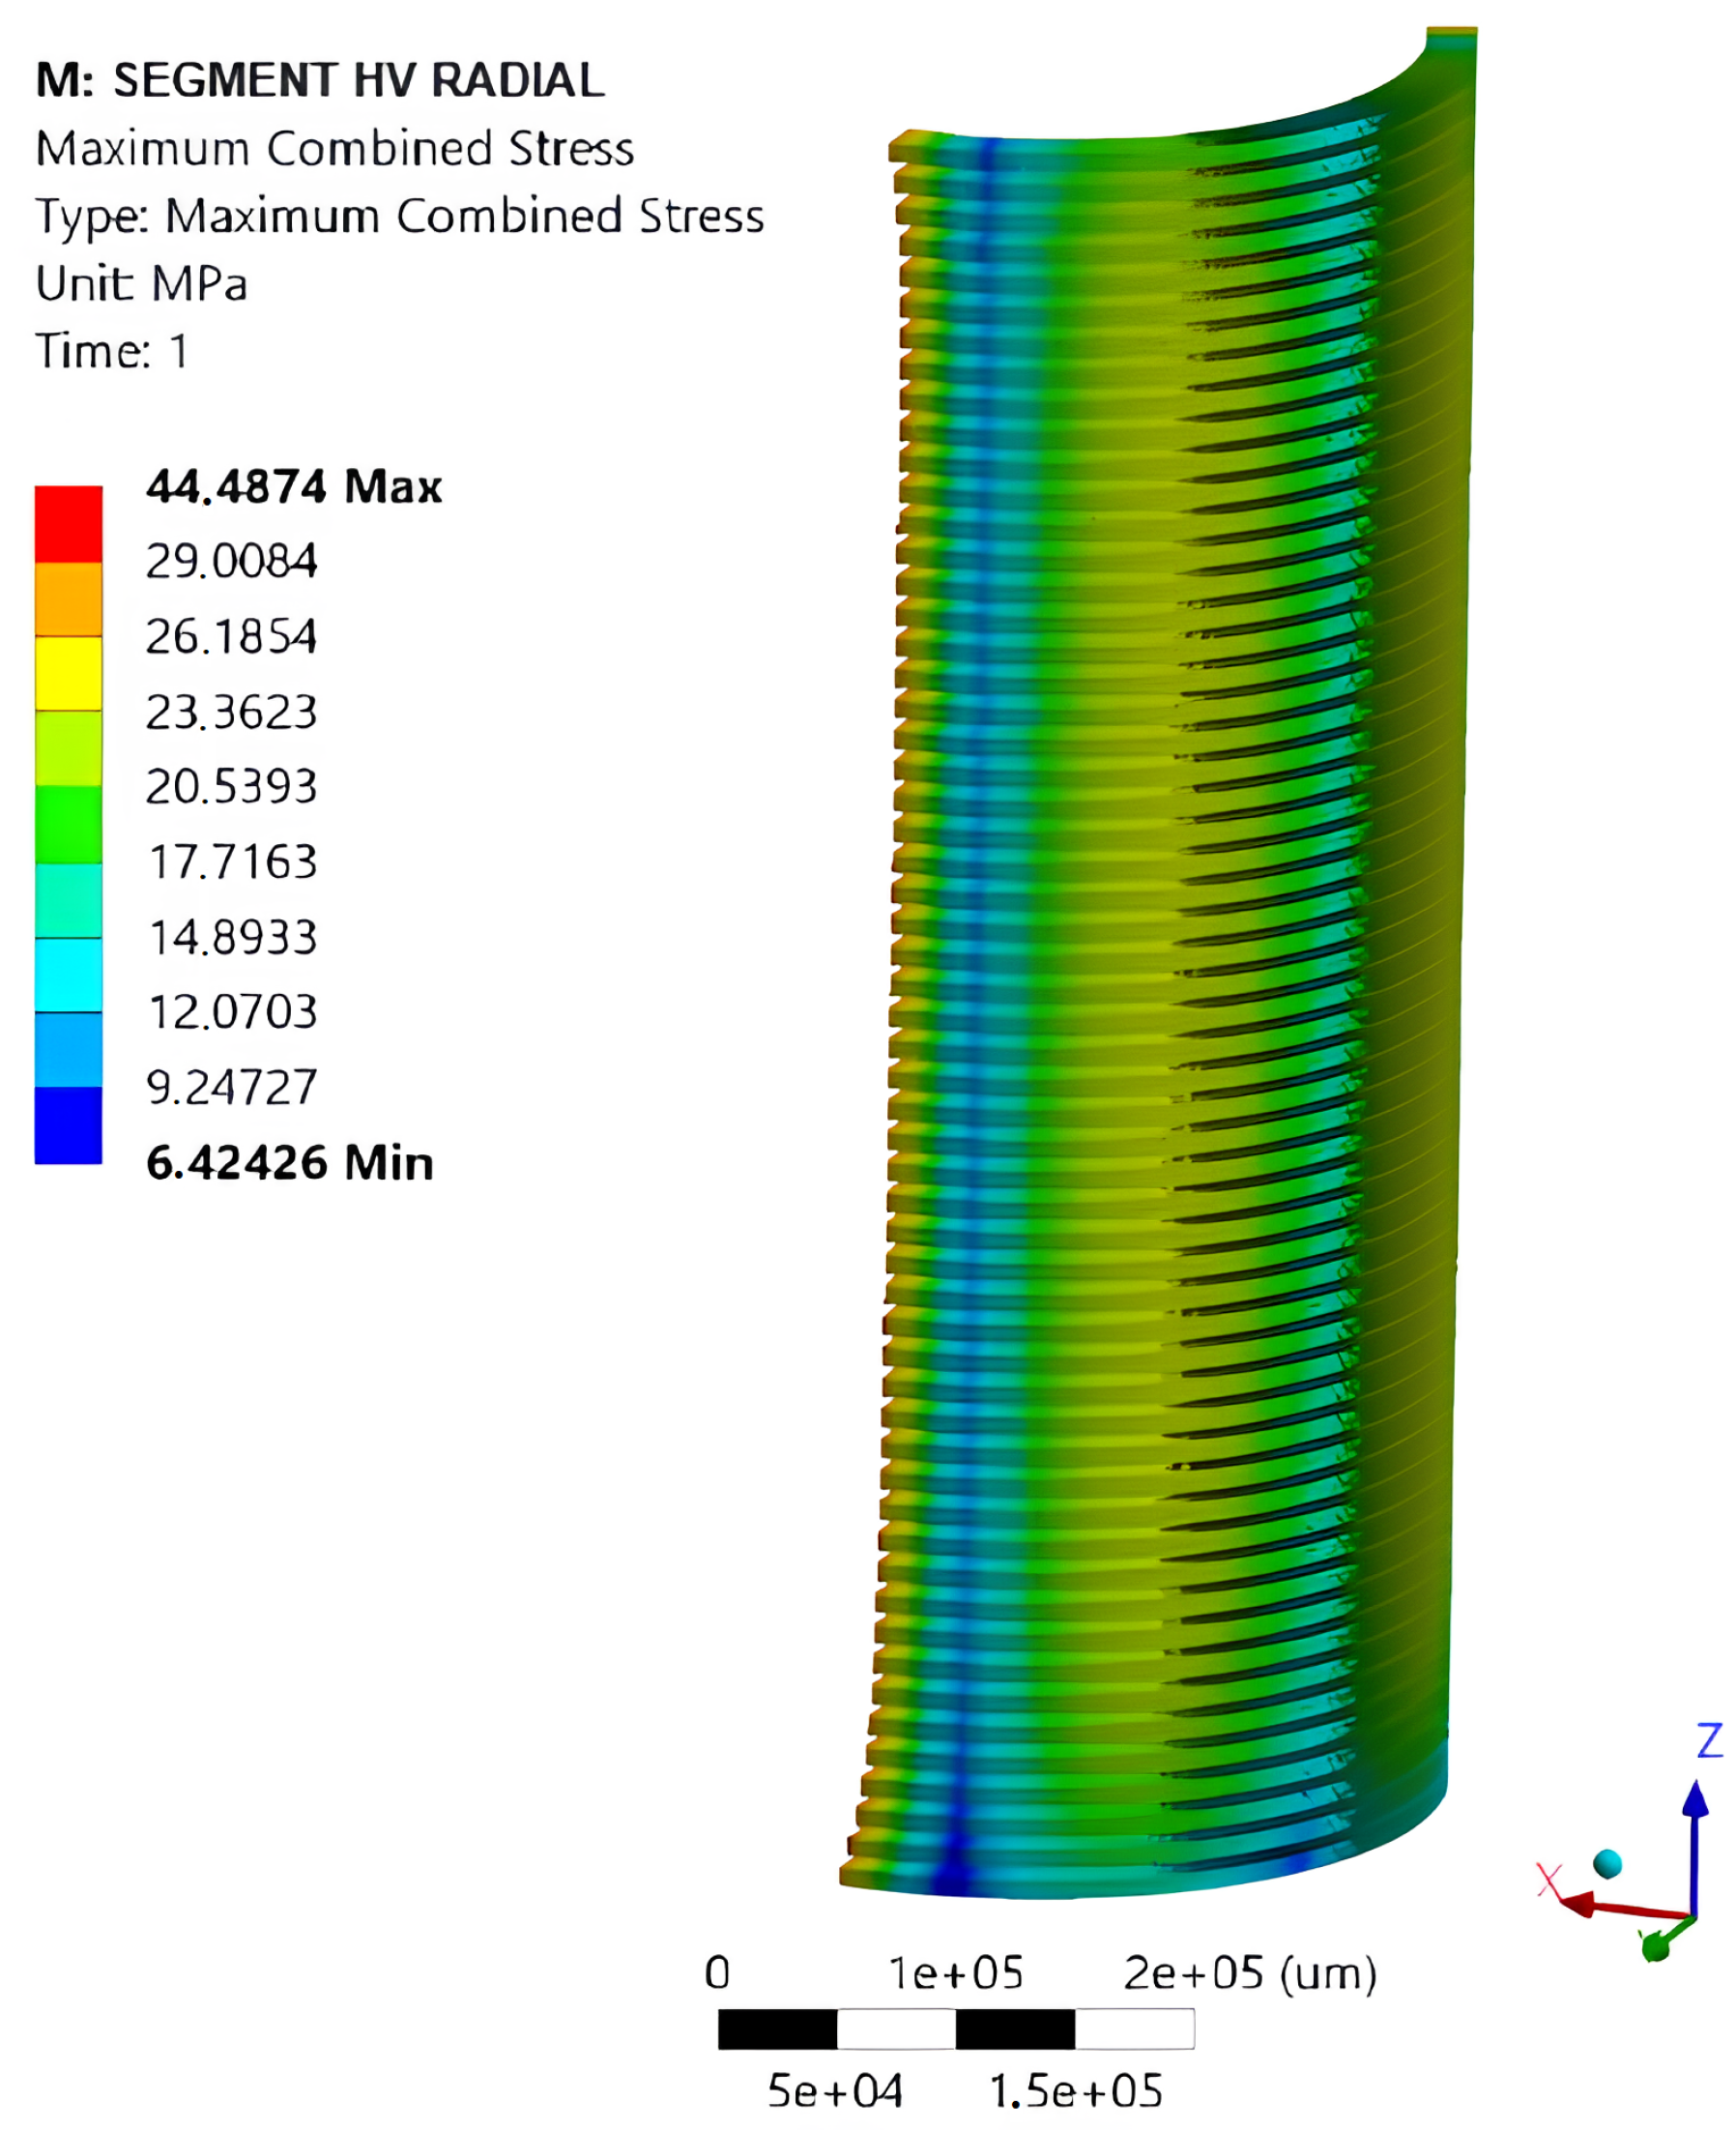1736x2130 pixels.
Task: Pick the pure green legend band above 17.7163
Action: [68, 824]
